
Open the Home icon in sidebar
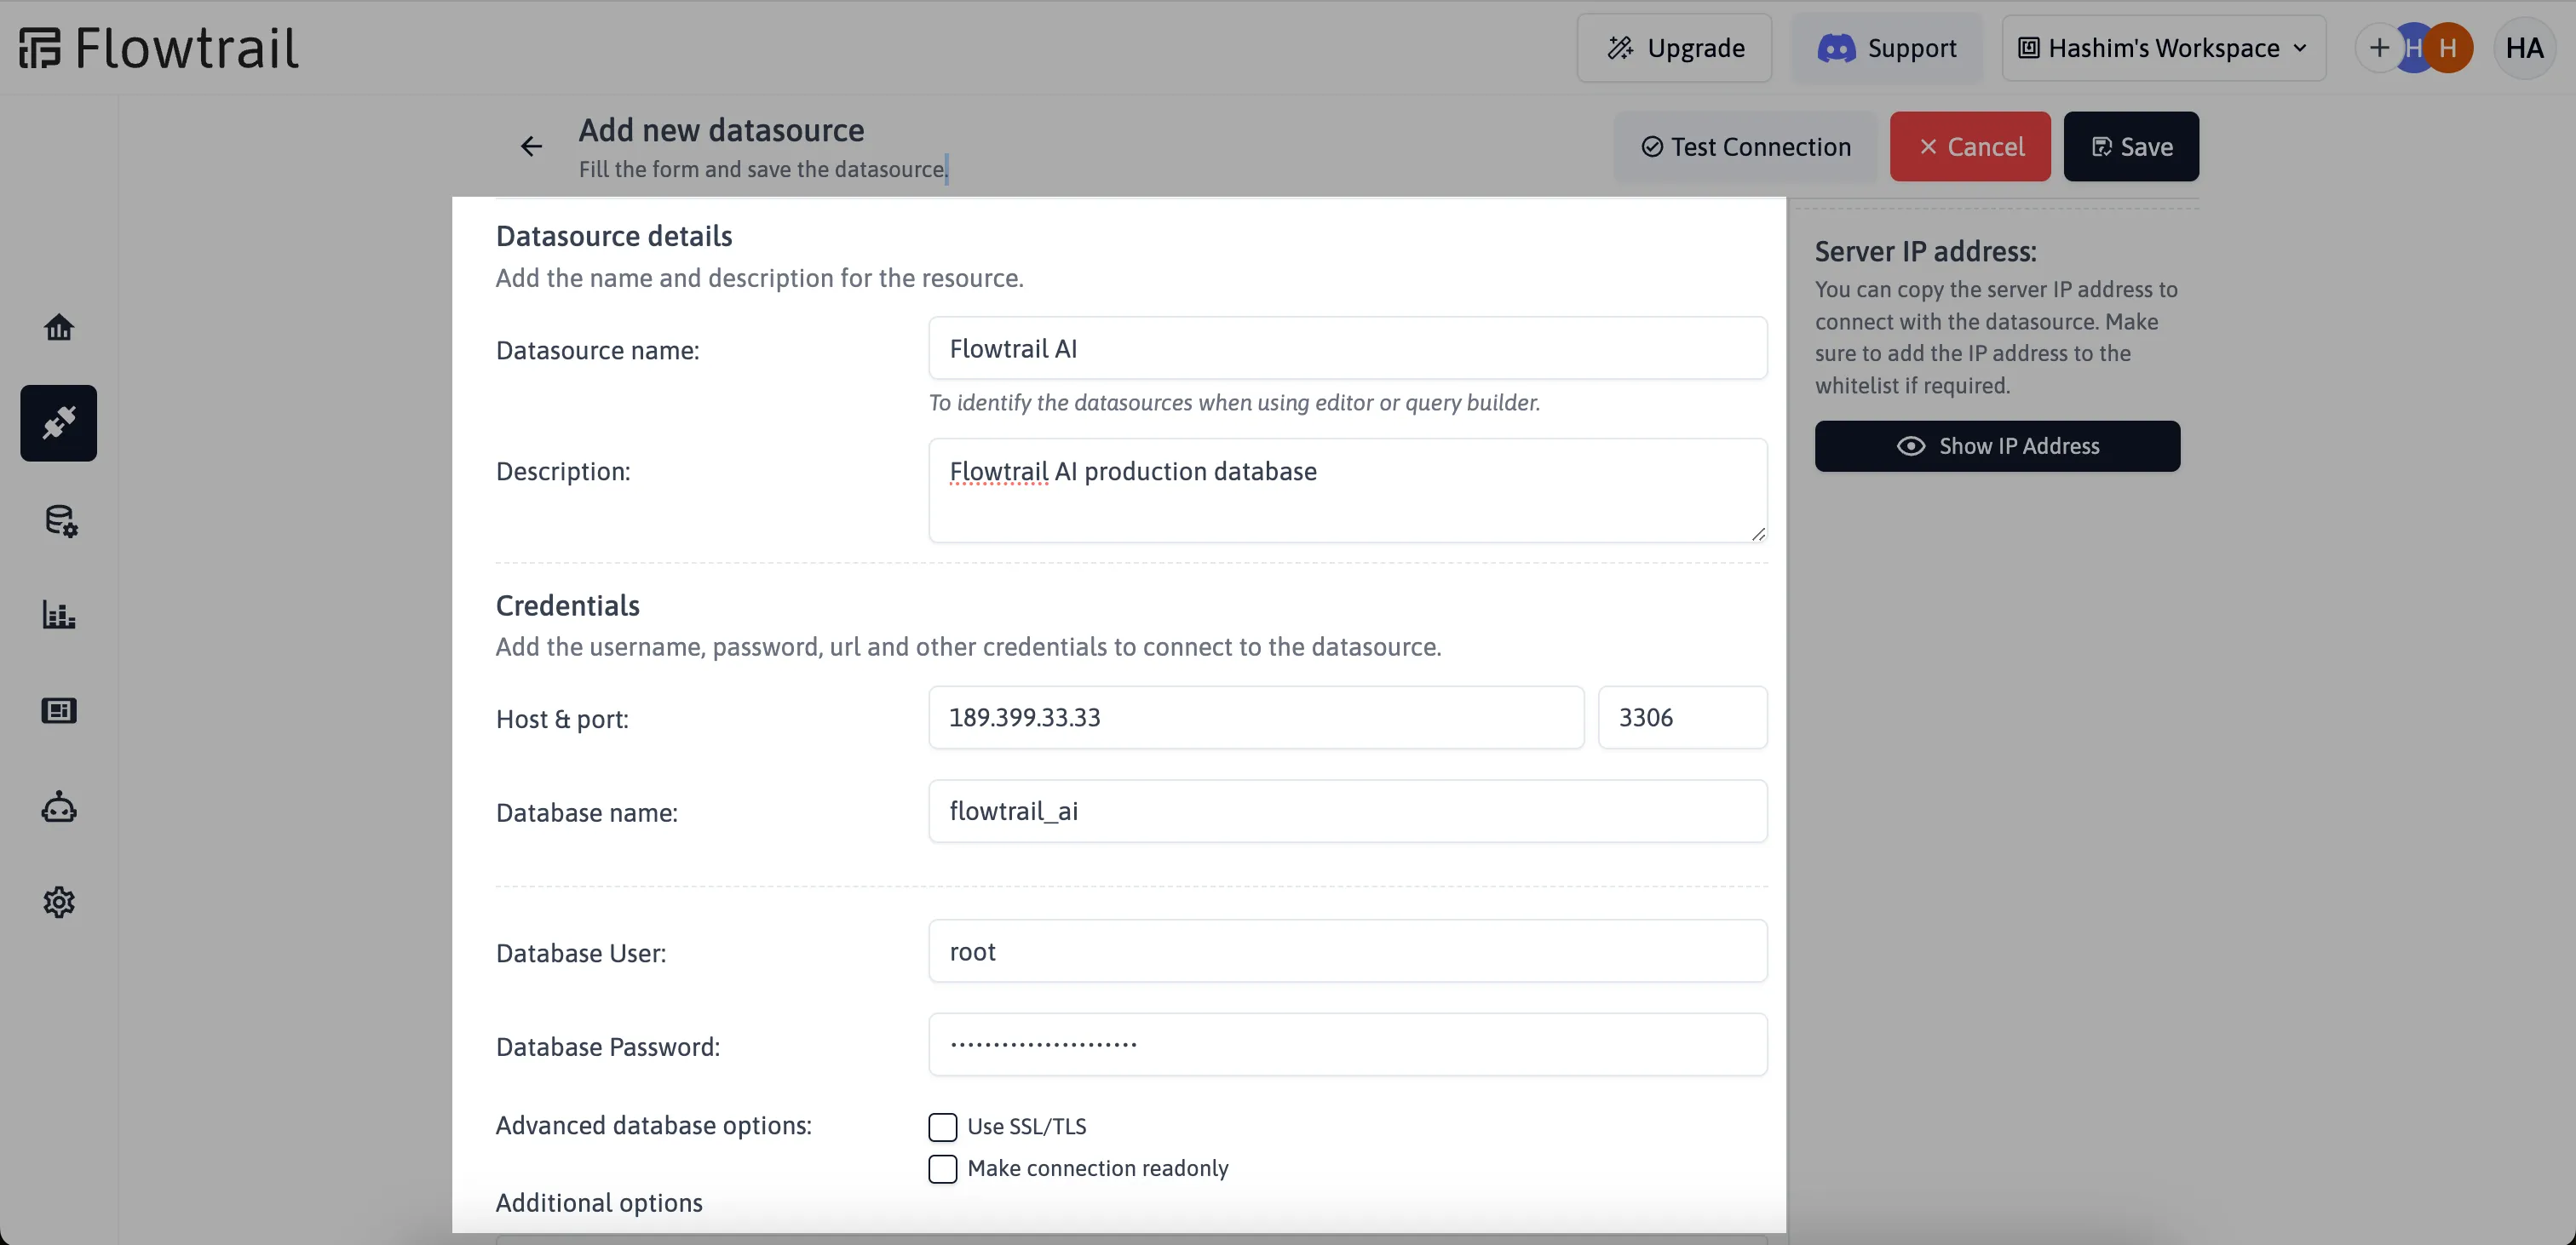pyautogui.click(x=59, y=328)
